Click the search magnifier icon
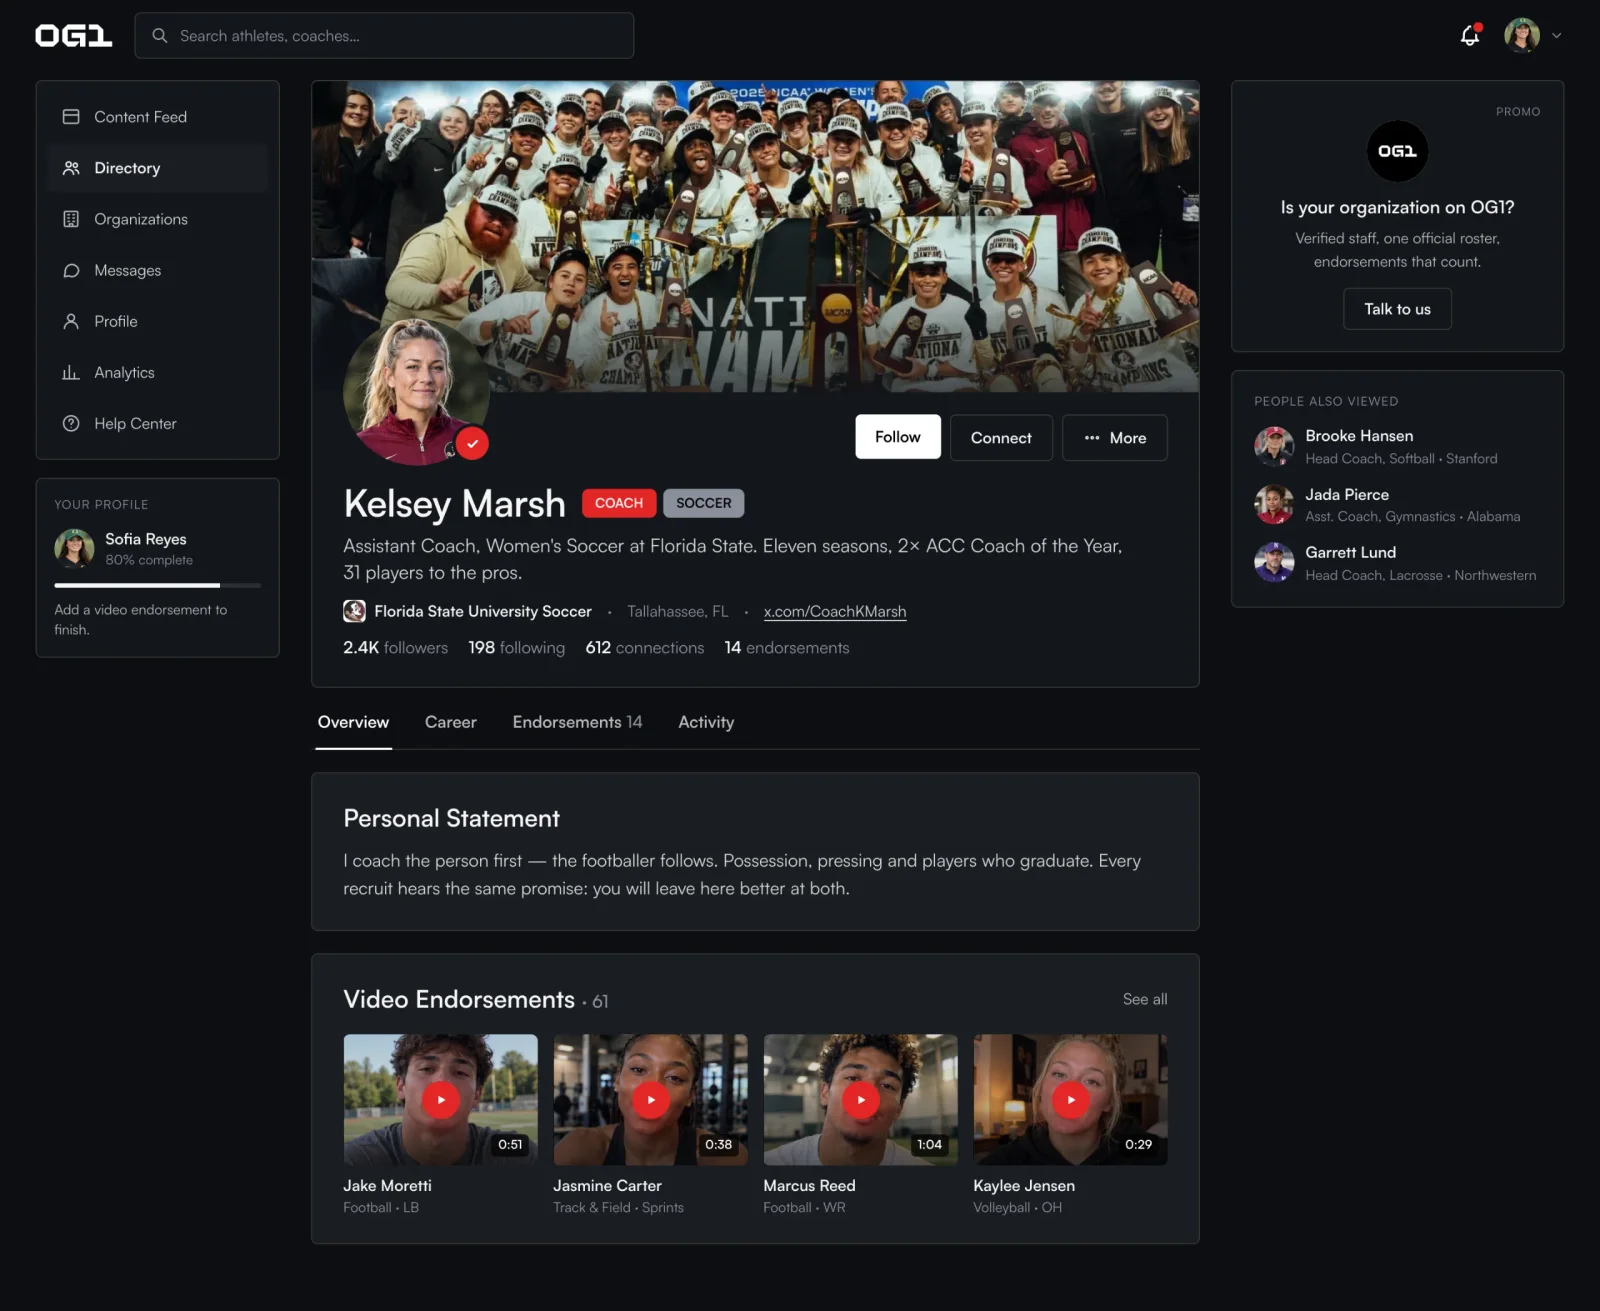This screenshot has height=1311, width=1600. coord(159,36)
